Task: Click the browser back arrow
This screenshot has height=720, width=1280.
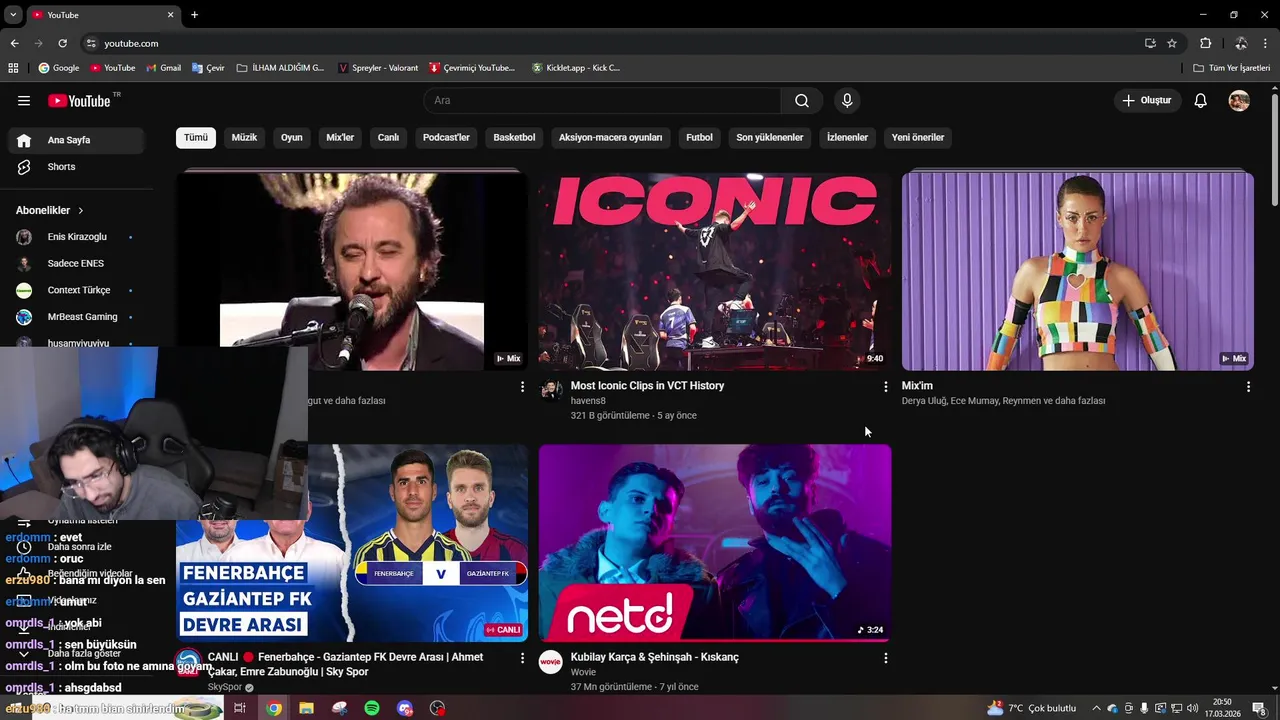Action: pos(14,43)
